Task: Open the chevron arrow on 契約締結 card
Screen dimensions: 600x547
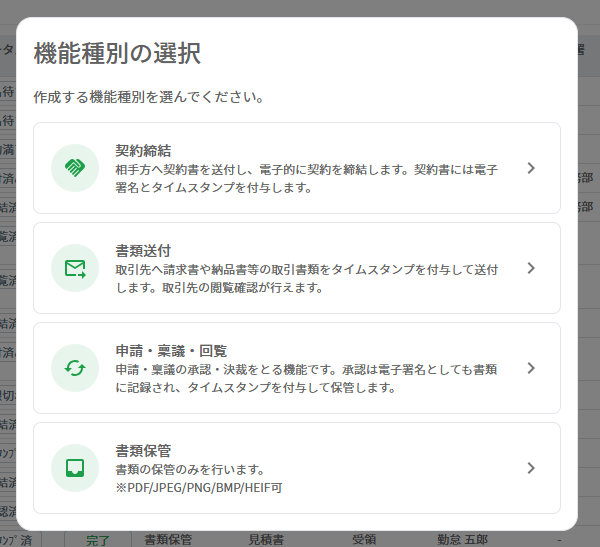Action: (x=531, y=168)
